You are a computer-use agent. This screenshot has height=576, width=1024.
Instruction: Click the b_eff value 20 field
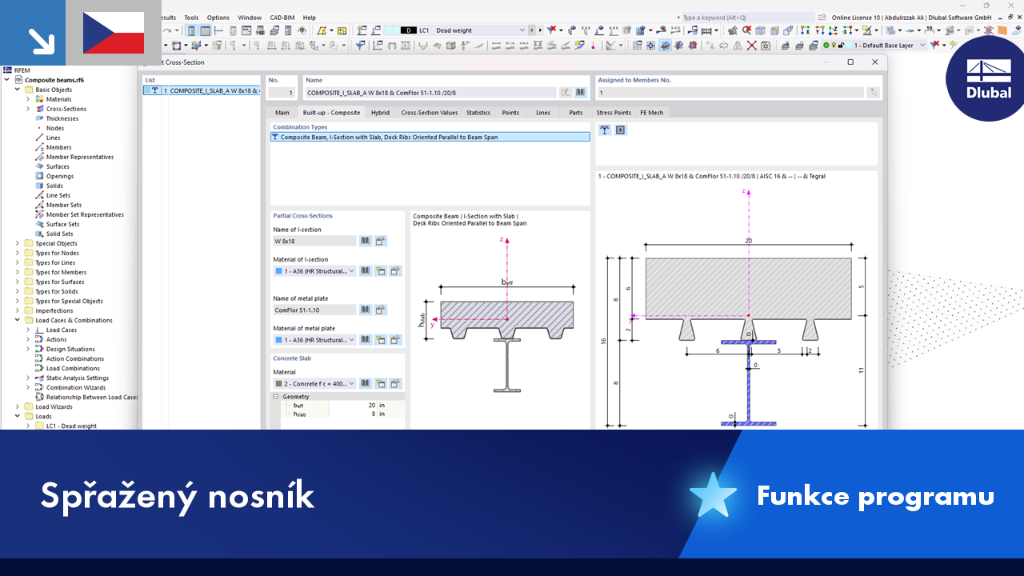point(353,406)
